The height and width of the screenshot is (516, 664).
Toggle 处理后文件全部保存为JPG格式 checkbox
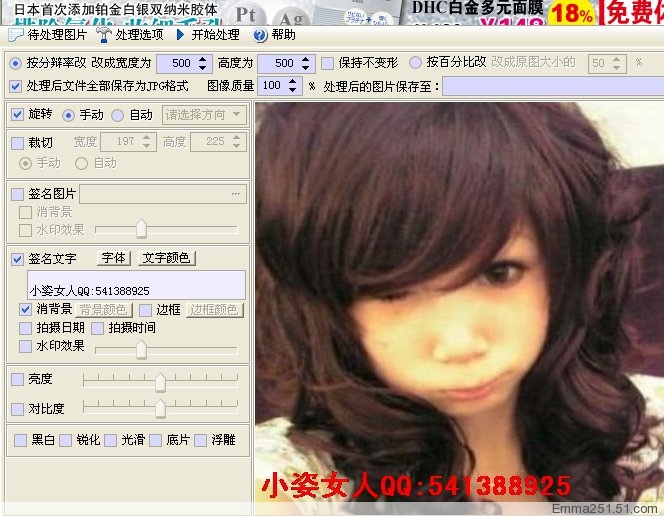click(x=16, y=87)
